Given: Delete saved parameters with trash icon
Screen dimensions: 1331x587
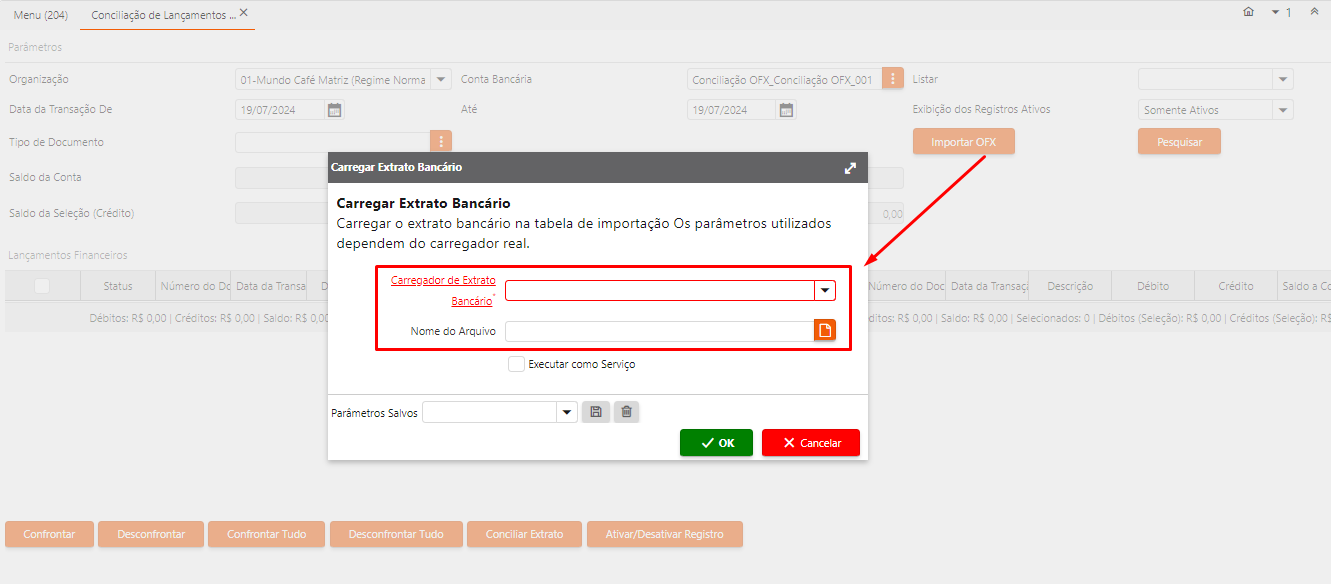Looking at the screenshot, I should 626,412.
